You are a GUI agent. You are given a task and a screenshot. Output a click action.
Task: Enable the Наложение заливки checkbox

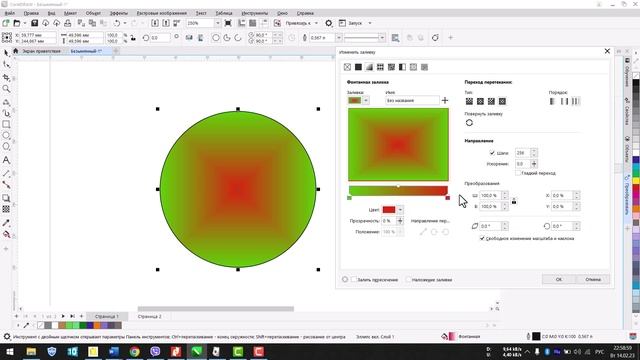click(408, 280)
